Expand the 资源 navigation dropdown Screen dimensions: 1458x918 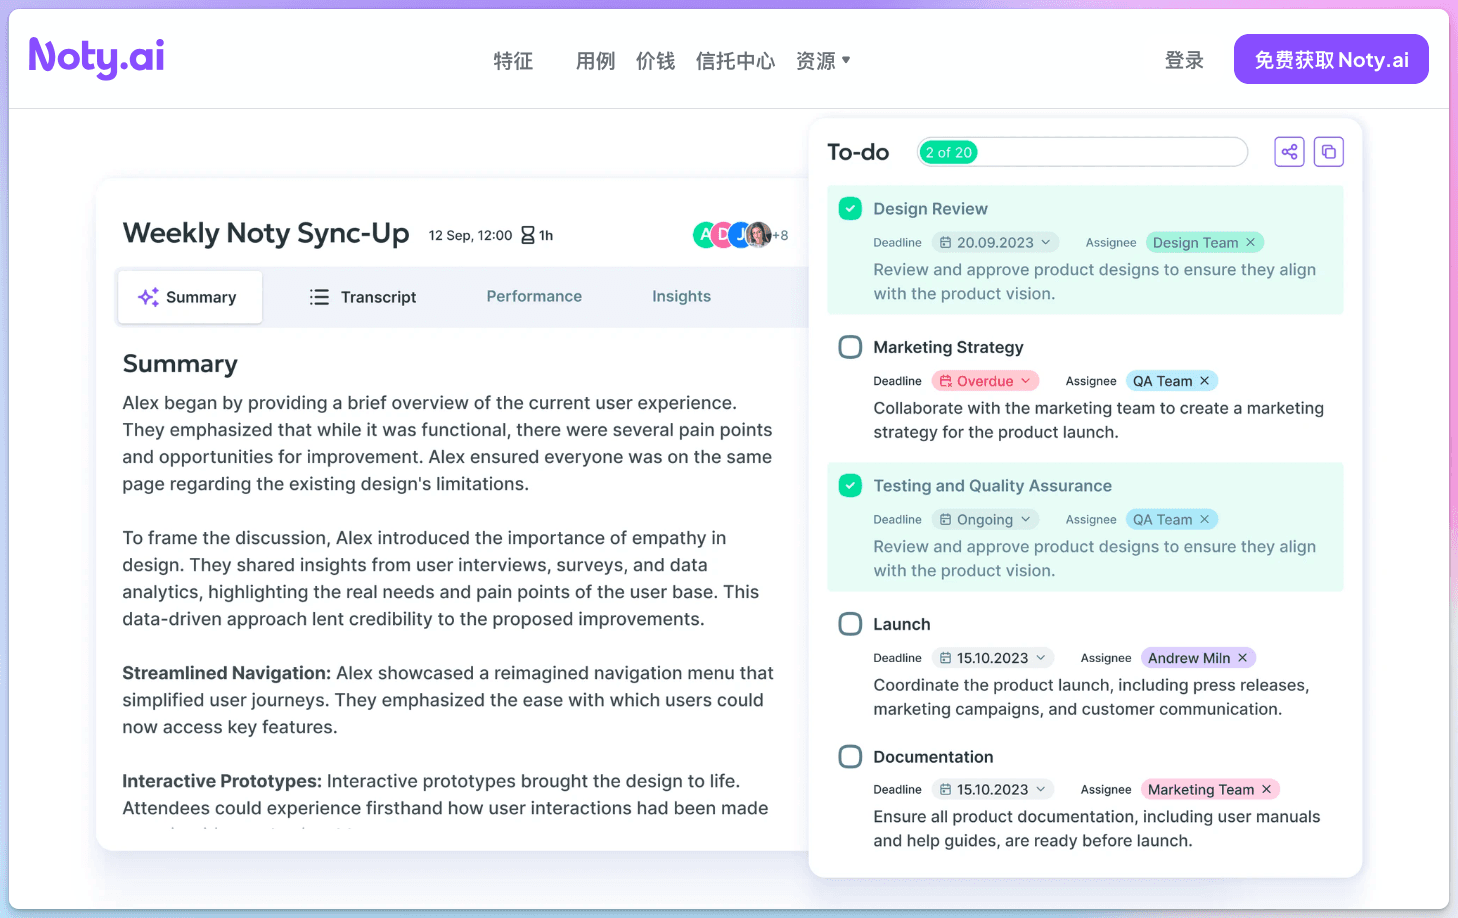[x=823, y=61]
